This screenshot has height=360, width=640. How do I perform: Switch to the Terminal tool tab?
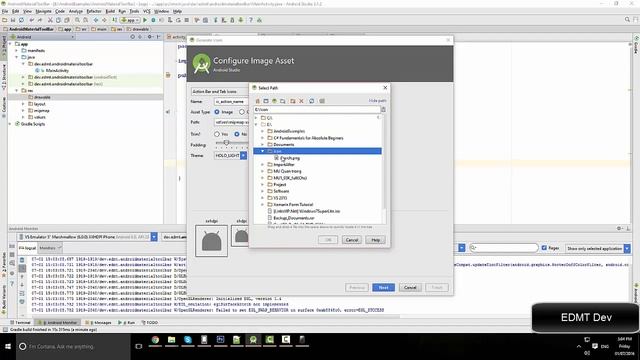click(x=21, y=322)
